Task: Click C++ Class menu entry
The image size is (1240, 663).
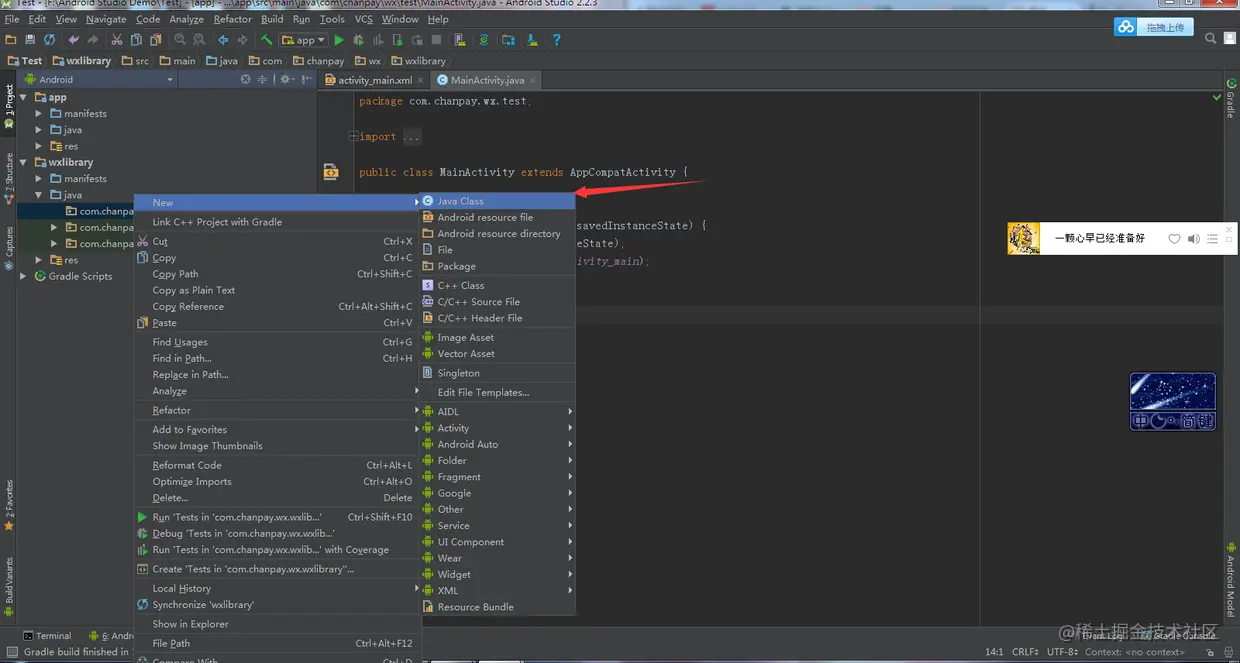Action: tap(497, 285)
